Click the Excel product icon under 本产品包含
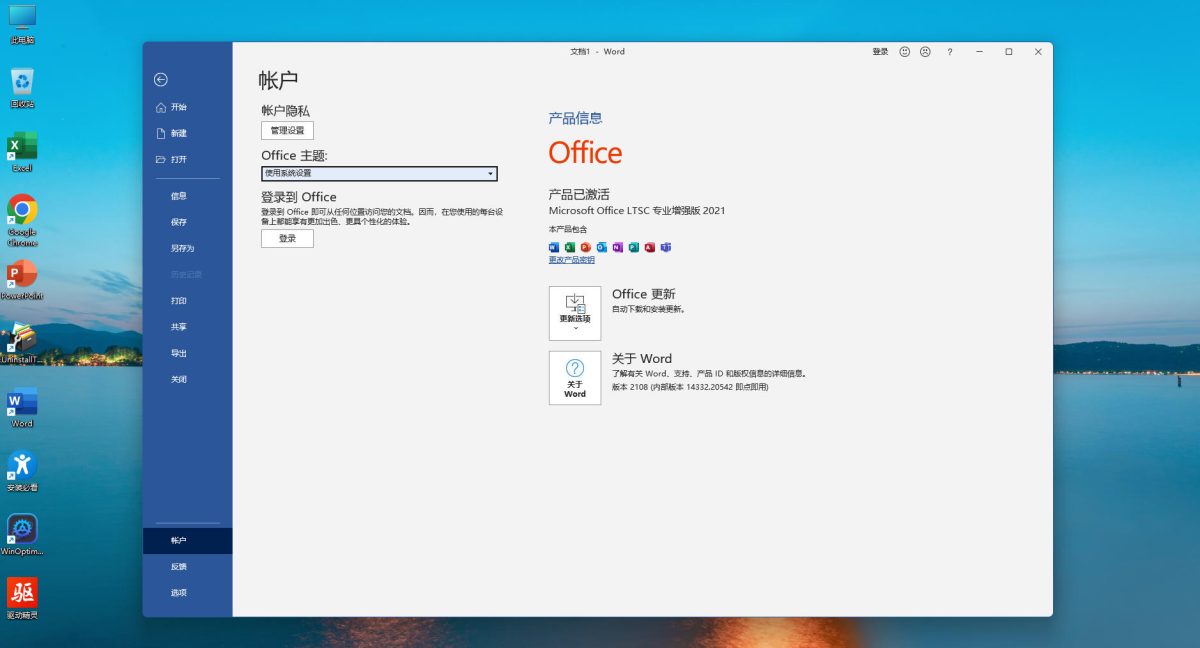 click(570, 247)
